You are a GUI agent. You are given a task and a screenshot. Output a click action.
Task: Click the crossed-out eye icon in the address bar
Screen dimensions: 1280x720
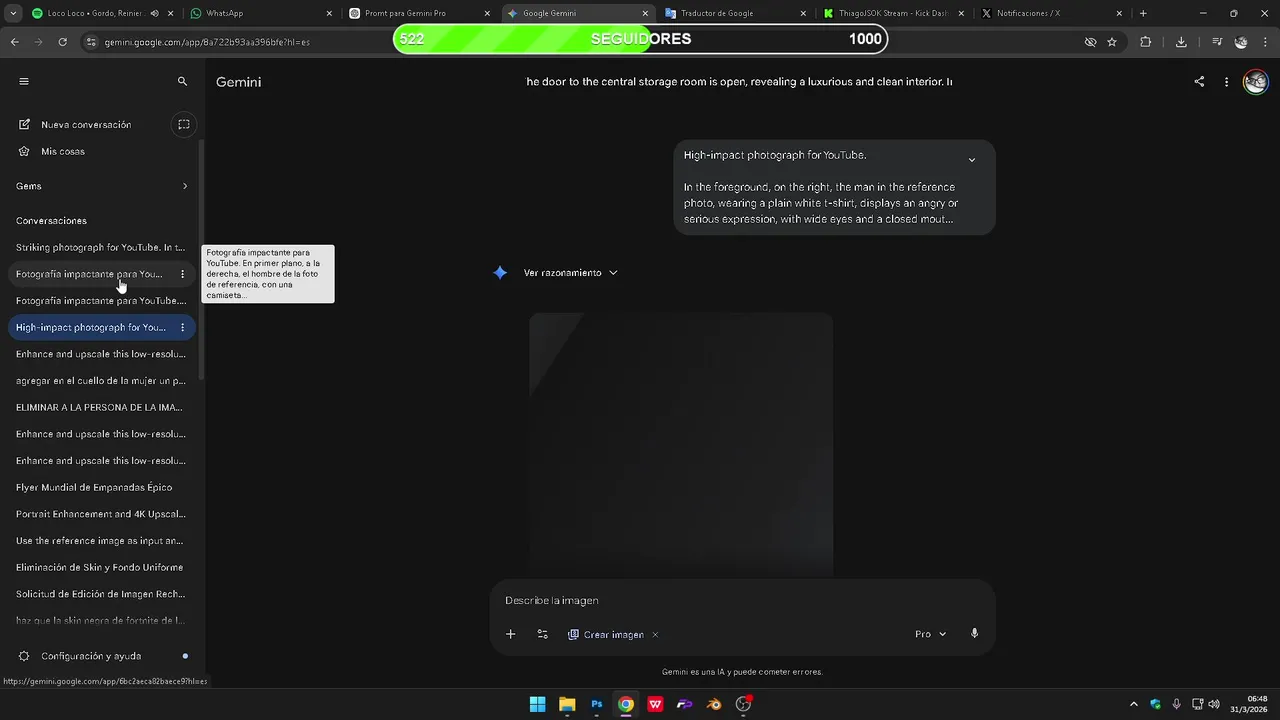point(1091,42)
